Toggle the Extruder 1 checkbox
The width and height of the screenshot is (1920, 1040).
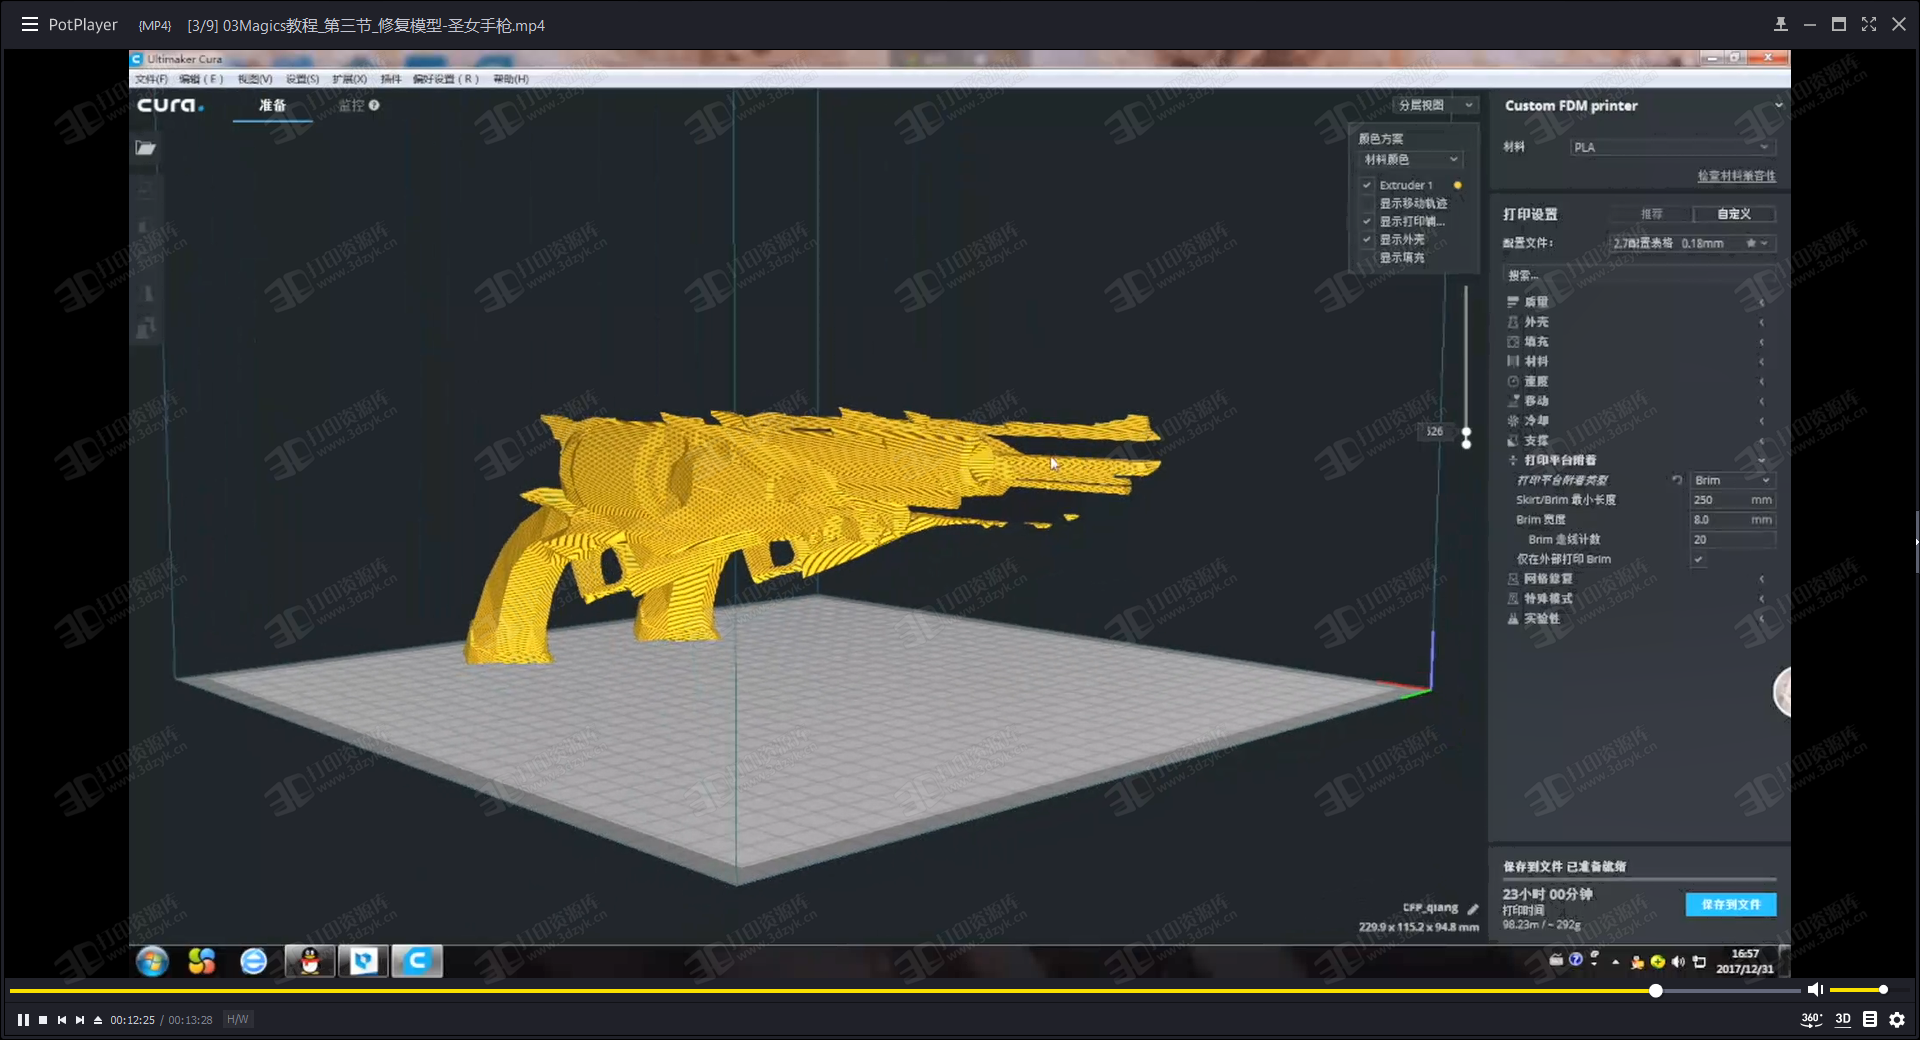1367,185
